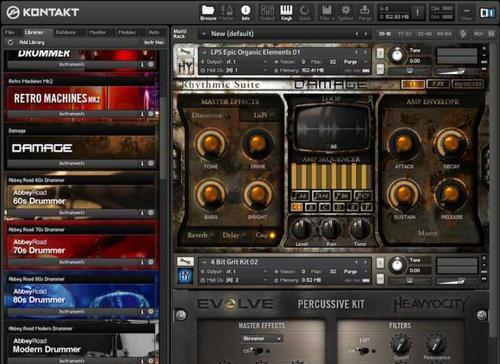Select the Abbey Road 80s Drummer library banner
The height and width of the screenshot is (364, 500).
[81, 295]
